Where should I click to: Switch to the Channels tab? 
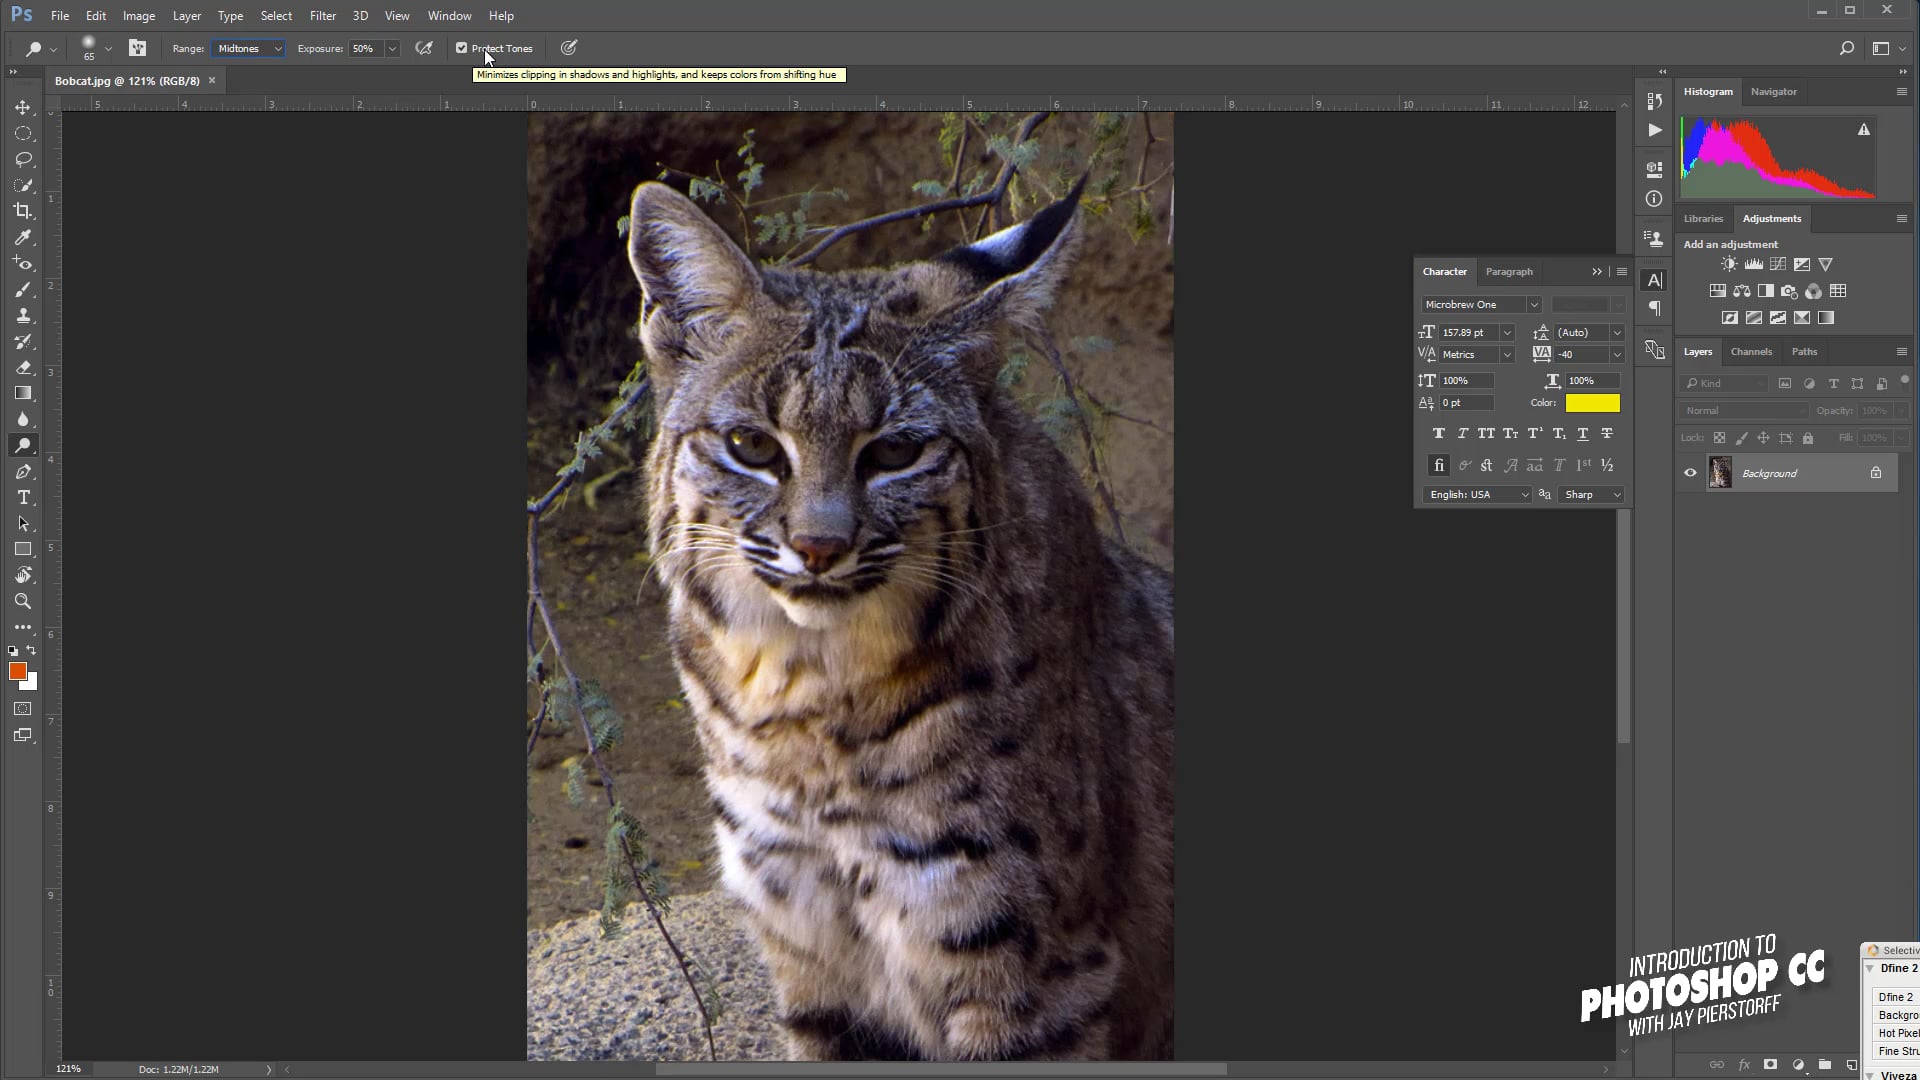pos(1750,351)
